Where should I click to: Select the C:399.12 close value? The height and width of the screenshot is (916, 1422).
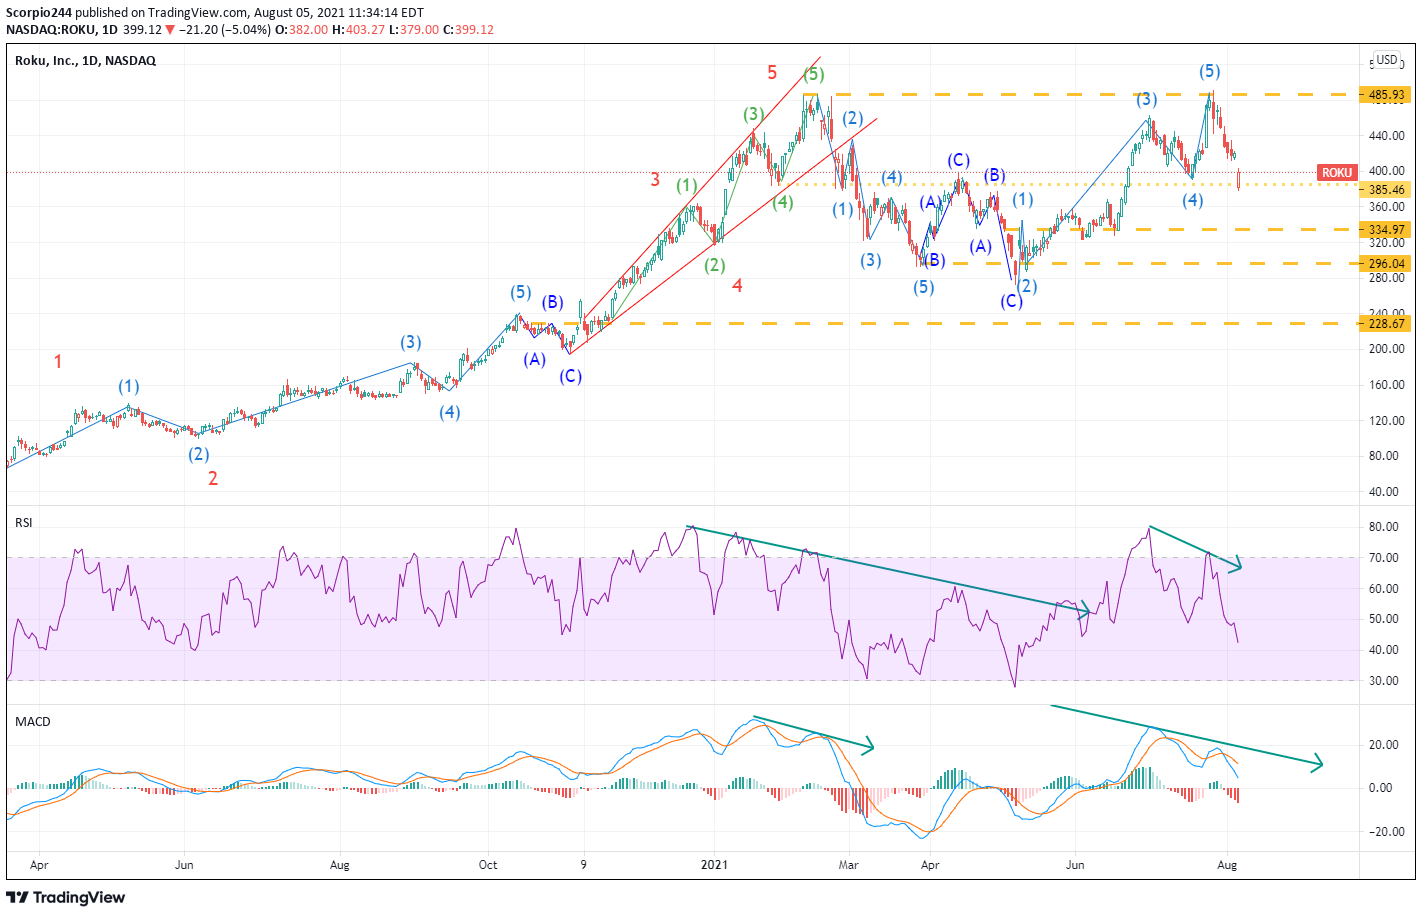tap(468, 29)
